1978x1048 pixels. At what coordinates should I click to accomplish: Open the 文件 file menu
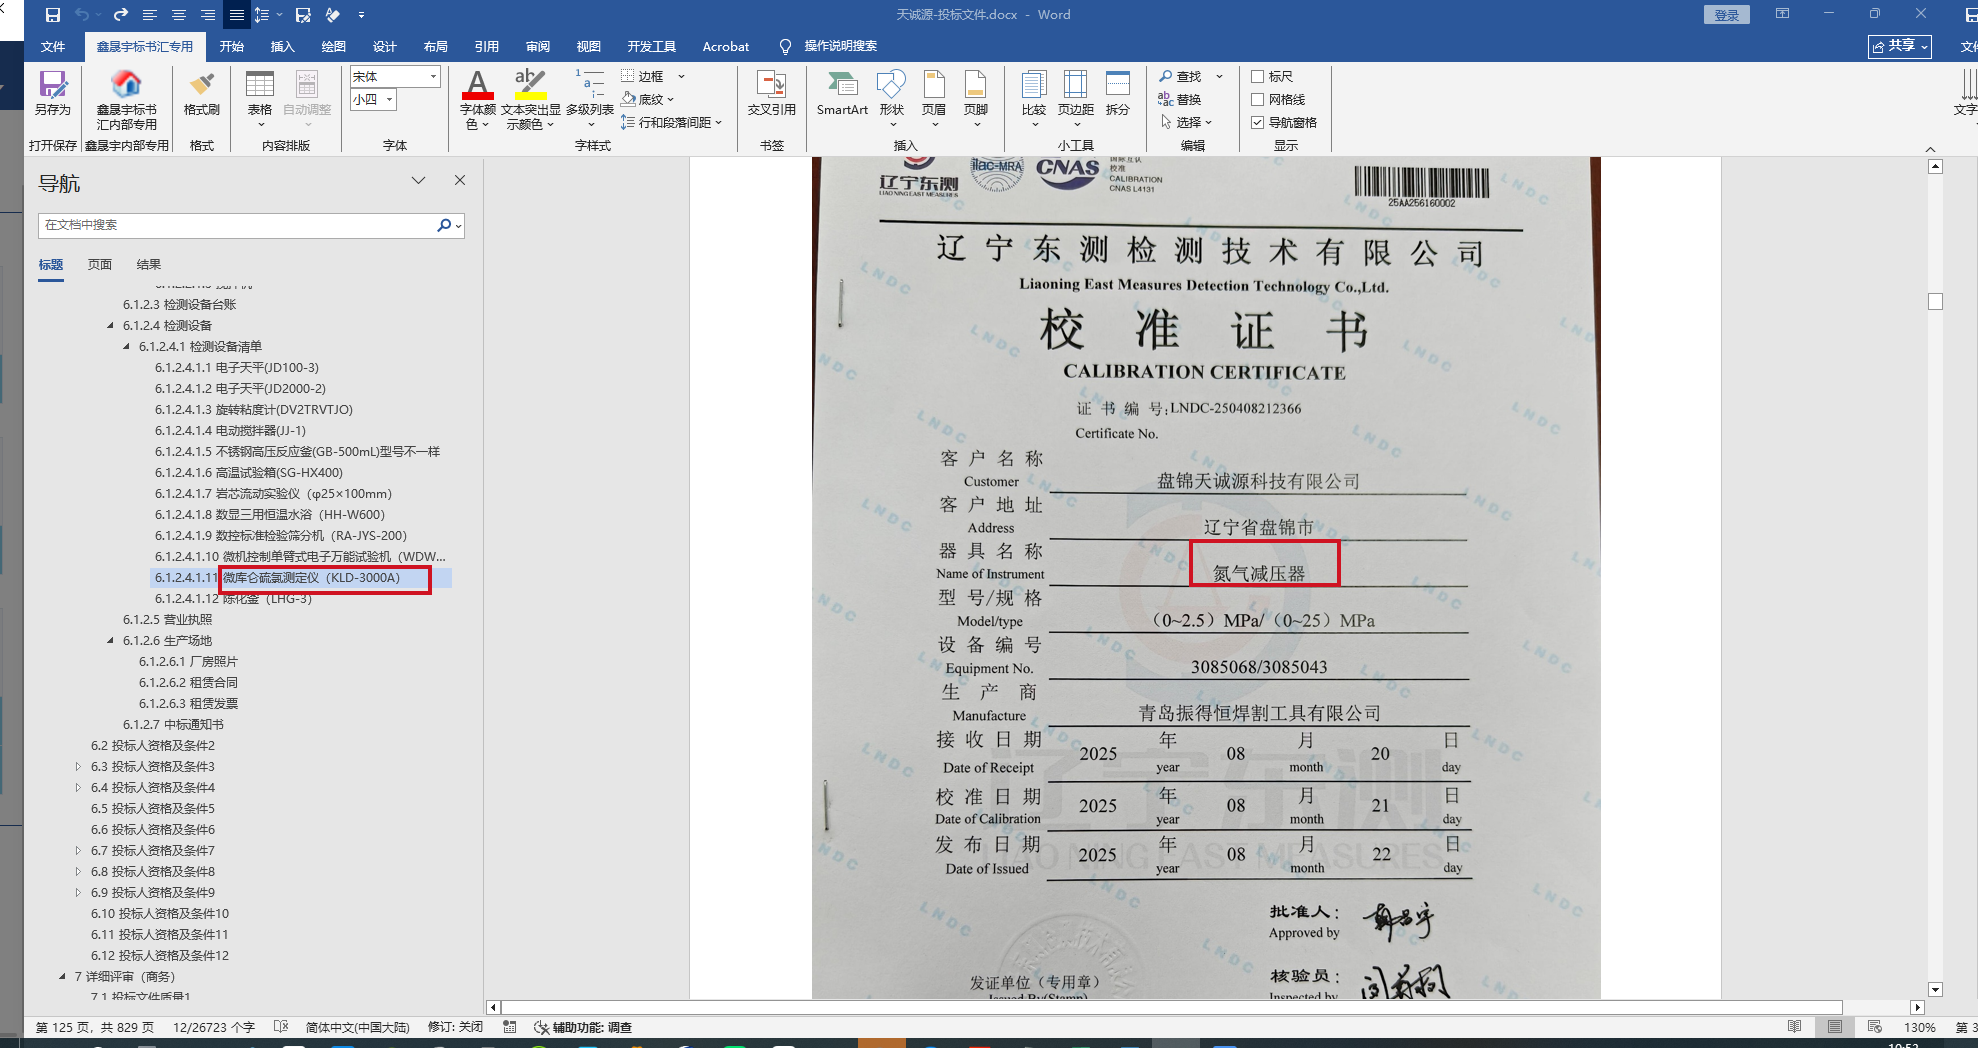[53, 46]
